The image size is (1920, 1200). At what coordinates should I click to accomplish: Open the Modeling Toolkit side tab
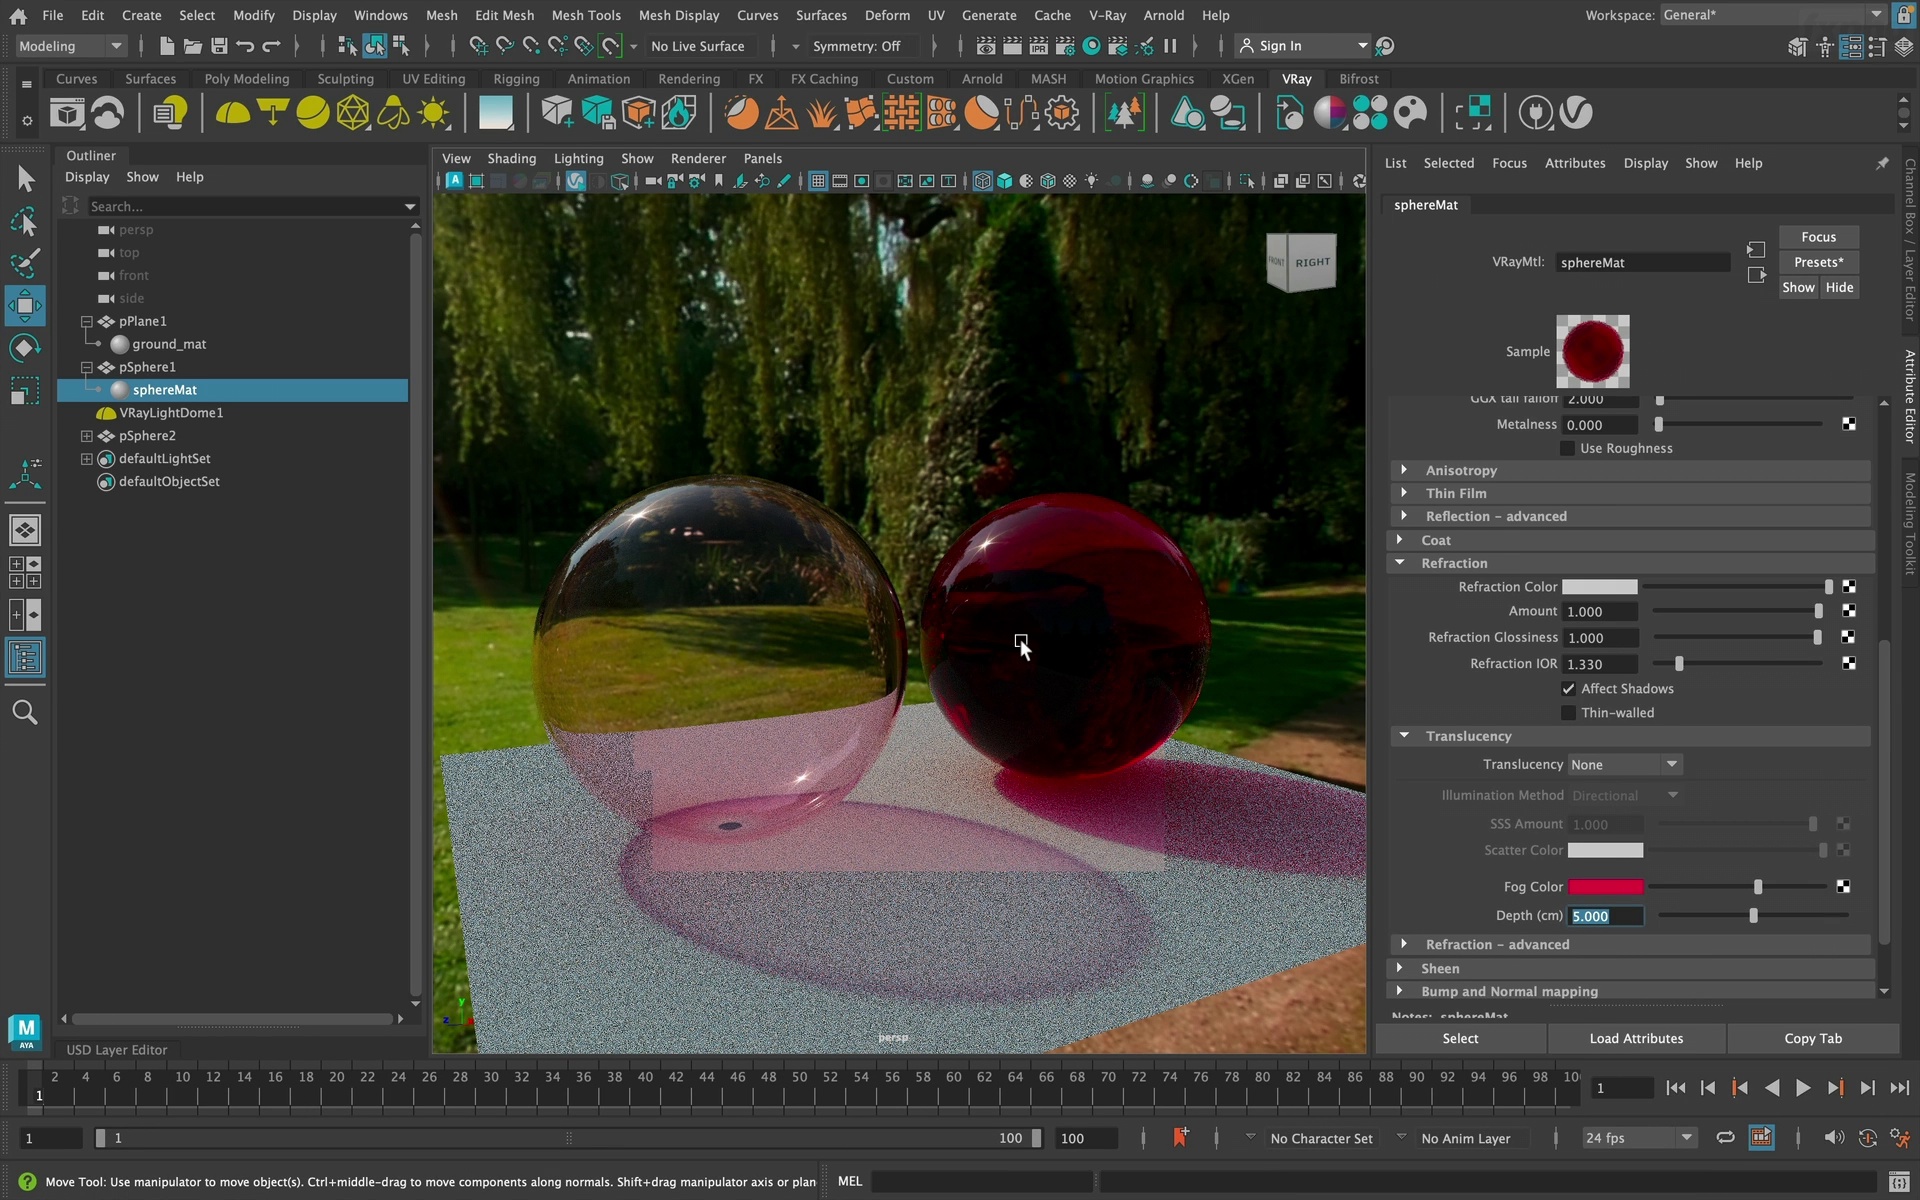pos(1909,522)
